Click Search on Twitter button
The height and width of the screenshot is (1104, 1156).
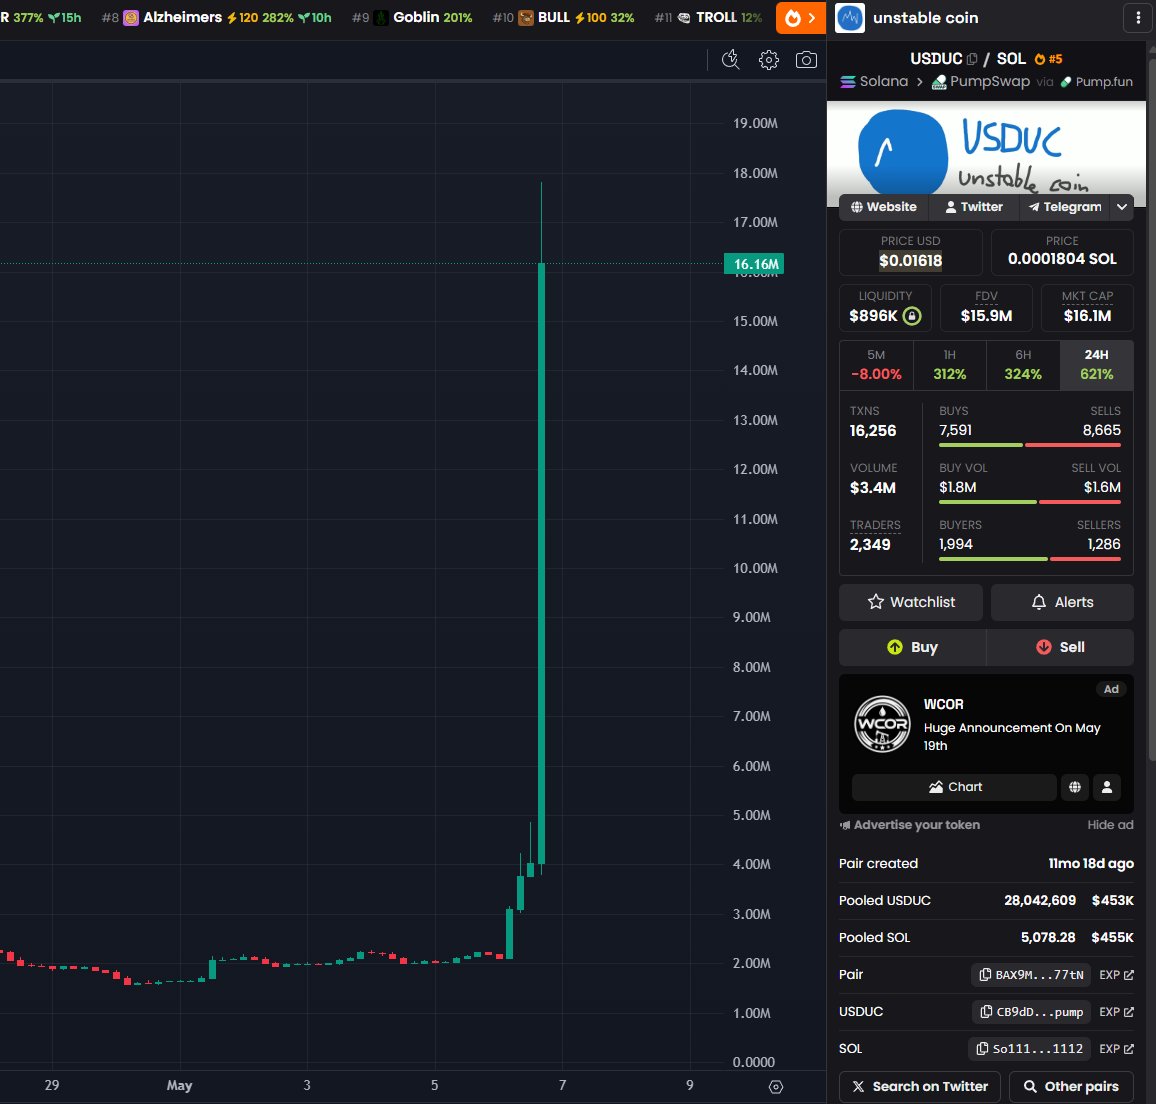coord(919,1087)
